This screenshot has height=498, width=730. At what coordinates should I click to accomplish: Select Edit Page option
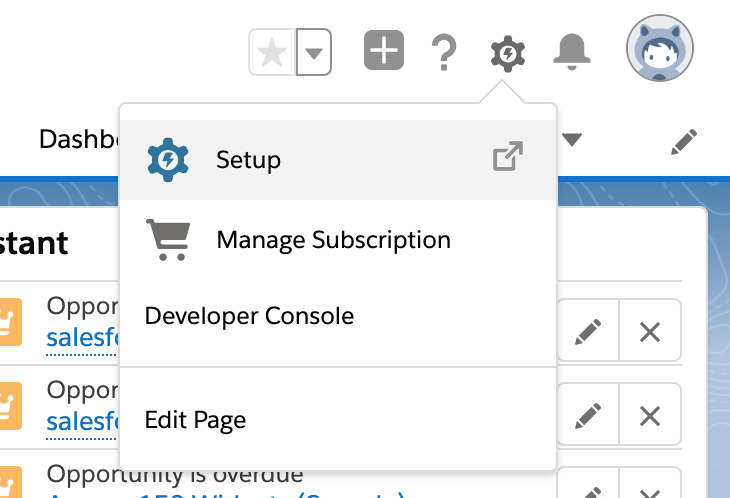point(195,420)
